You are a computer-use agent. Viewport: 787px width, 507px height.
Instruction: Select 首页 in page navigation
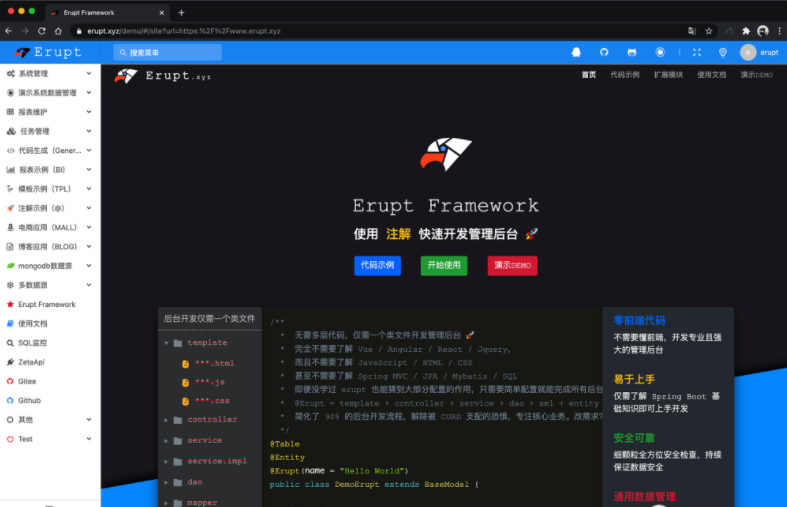tap(589, 75)
